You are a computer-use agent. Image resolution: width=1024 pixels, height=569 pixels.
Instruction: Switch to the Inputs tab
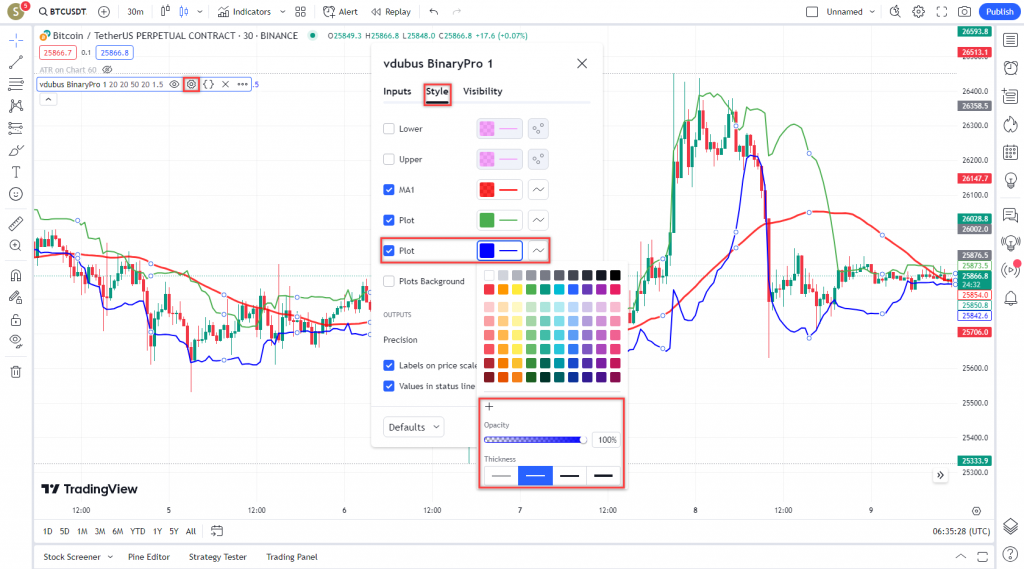tap(397, 91)
